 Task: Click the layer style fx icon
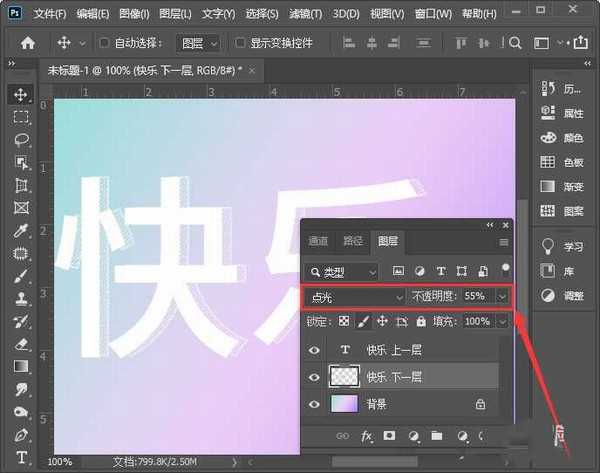pos(366,437)
